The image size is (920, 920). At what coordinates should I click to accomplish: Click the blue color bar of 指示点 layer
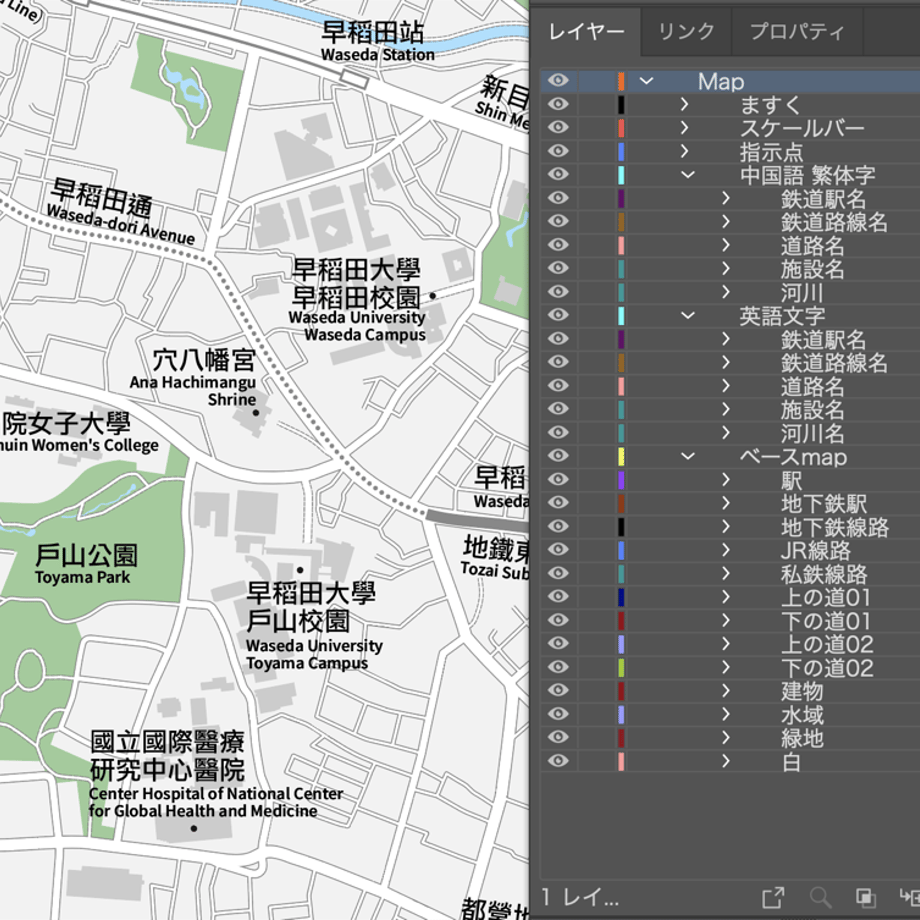(621, 151)
